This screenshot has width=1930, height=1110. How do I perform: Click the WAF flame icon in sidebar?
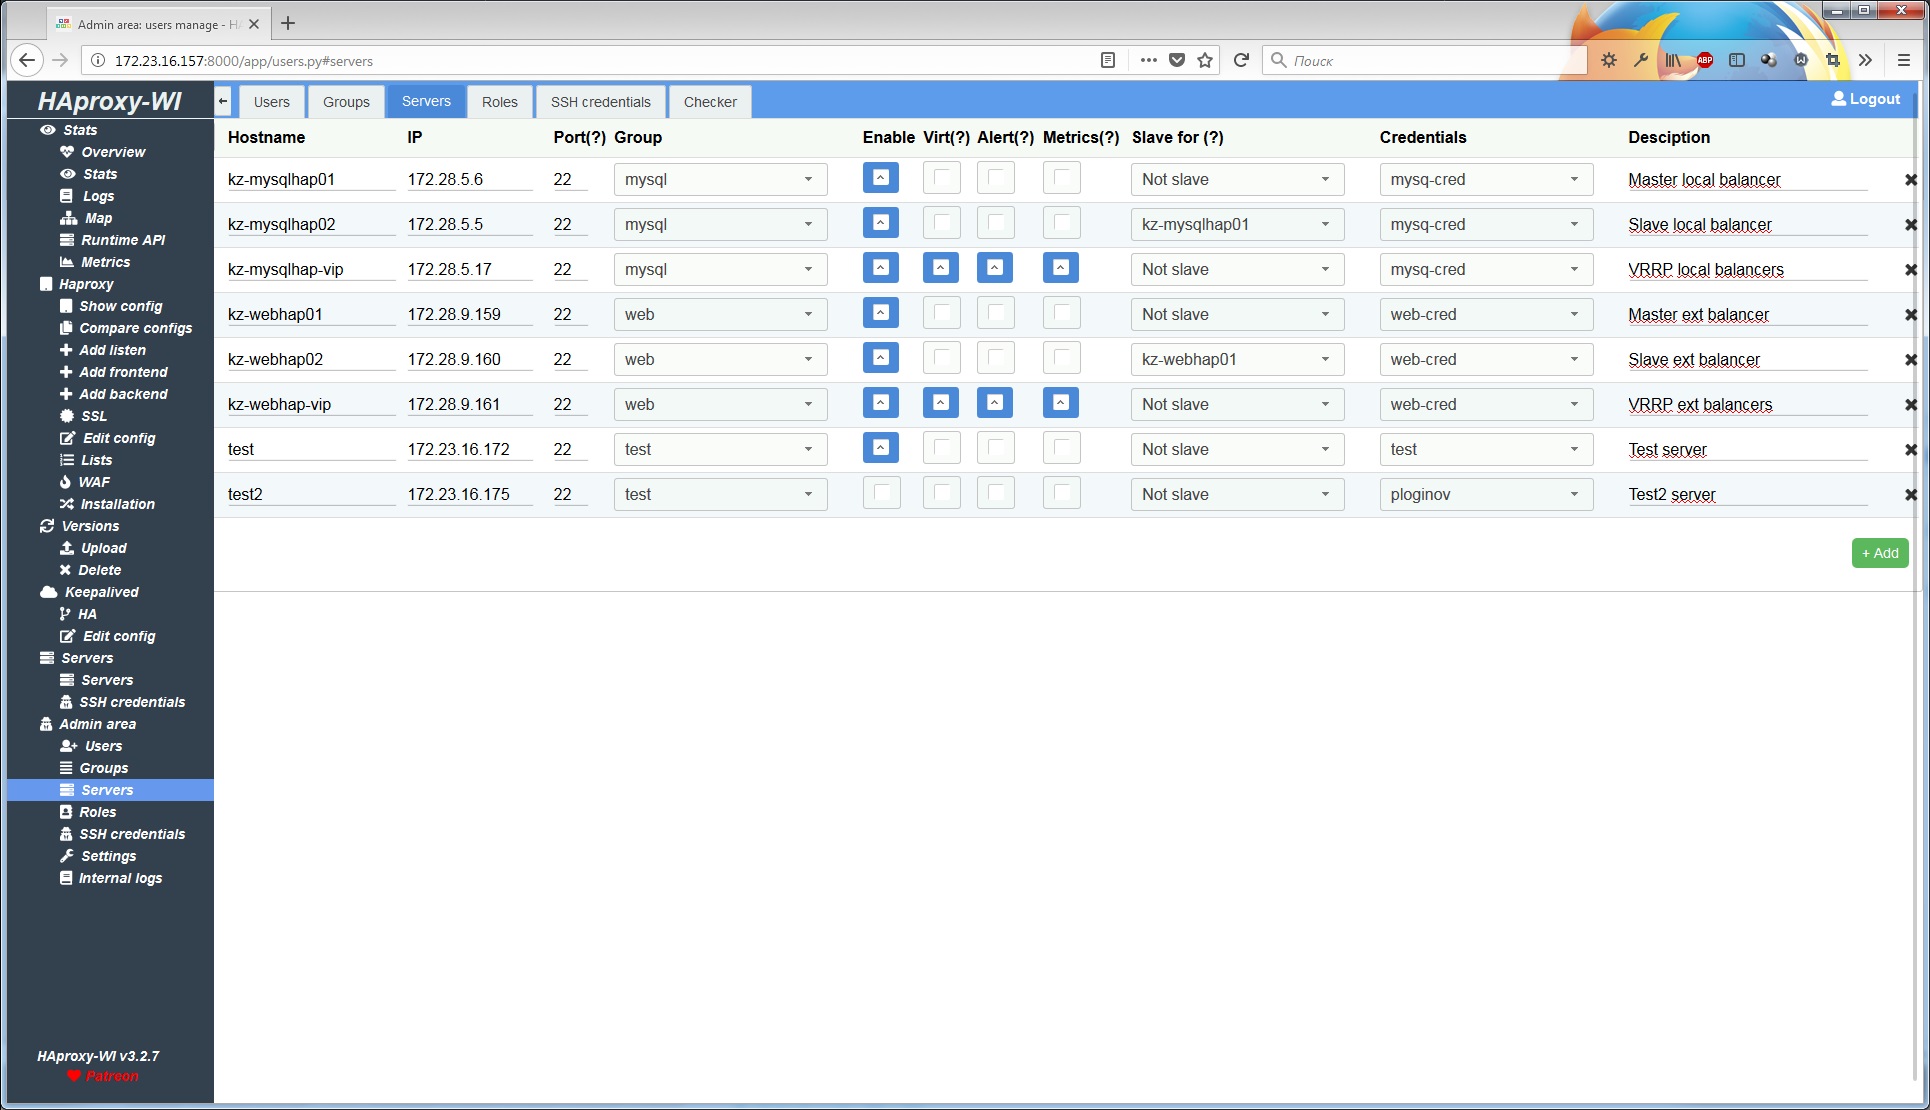66,482
